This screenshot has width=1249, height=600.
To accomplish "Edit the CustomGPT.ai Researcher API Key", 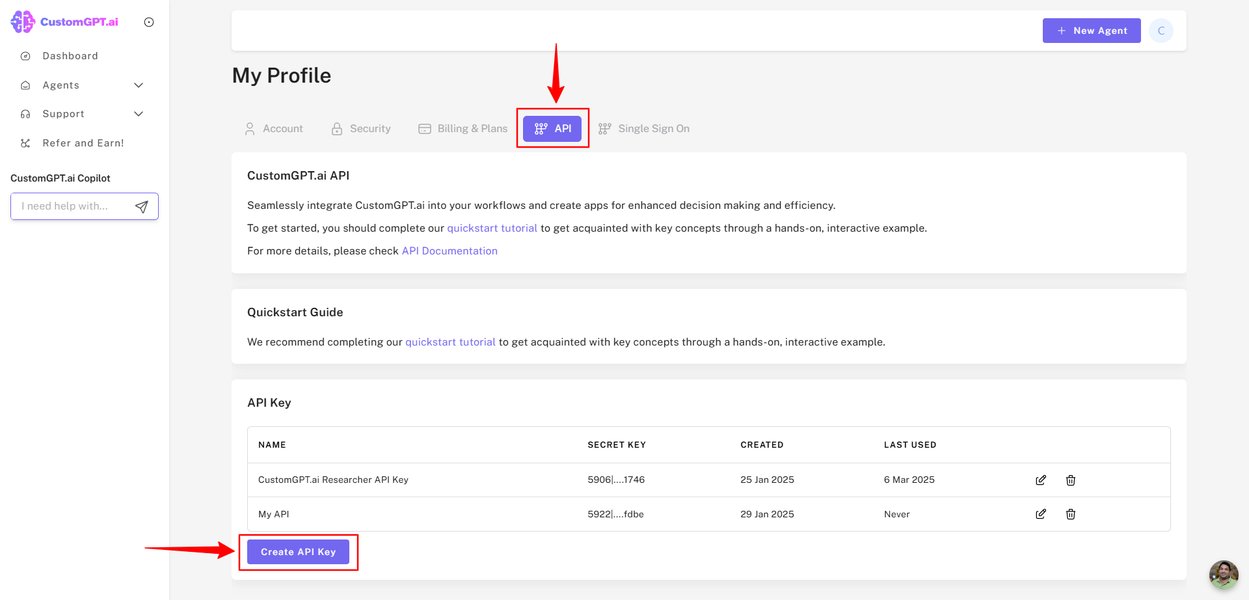I will click(1041, 480).
